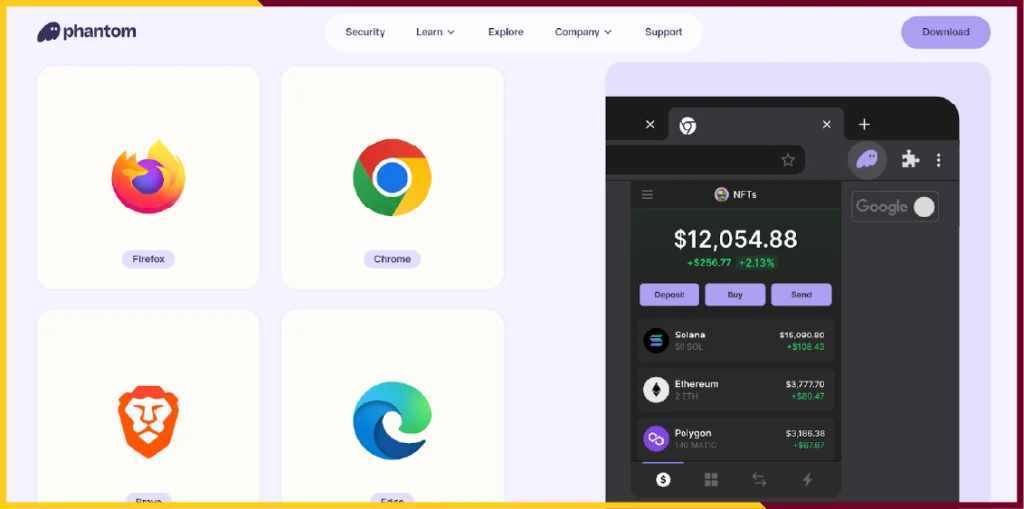Open the lightning activity tab icon
Image resolution: width=1024 pixels, height=509 pixels.
[807, 480]
